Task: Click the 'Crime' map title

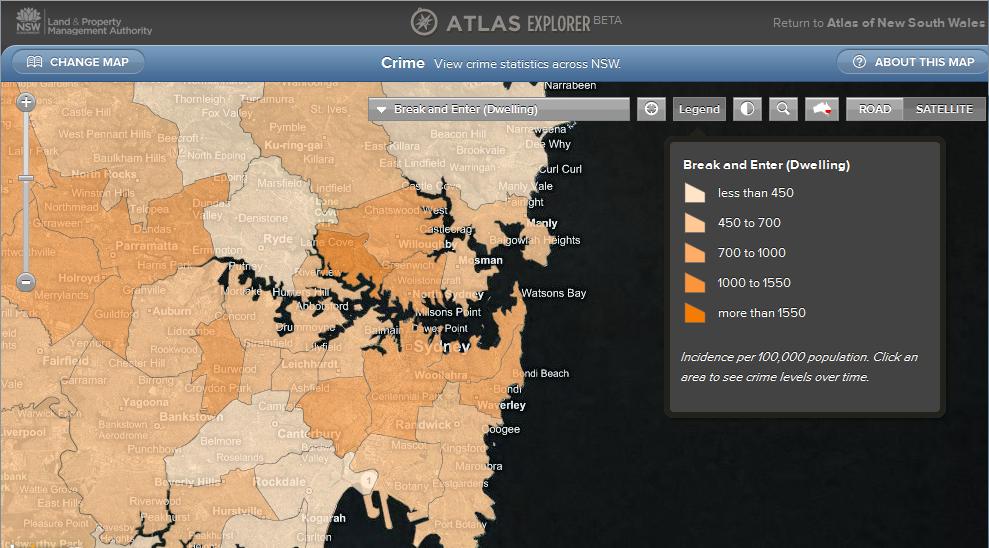Action: (x=402, y=63)
